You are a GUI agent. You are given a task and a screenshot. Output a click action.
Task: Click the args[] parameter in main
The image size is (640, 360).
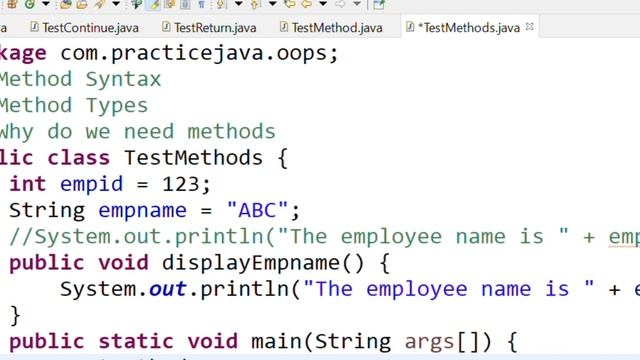click(x=442, y=342)
